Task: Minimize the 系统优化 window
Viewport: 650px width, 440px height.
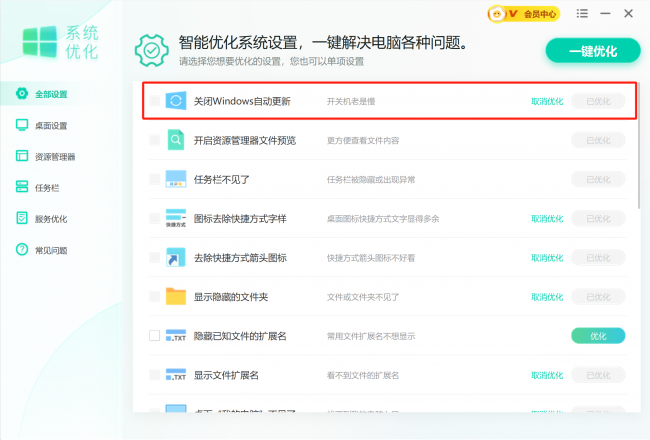Action: (605, 14)
